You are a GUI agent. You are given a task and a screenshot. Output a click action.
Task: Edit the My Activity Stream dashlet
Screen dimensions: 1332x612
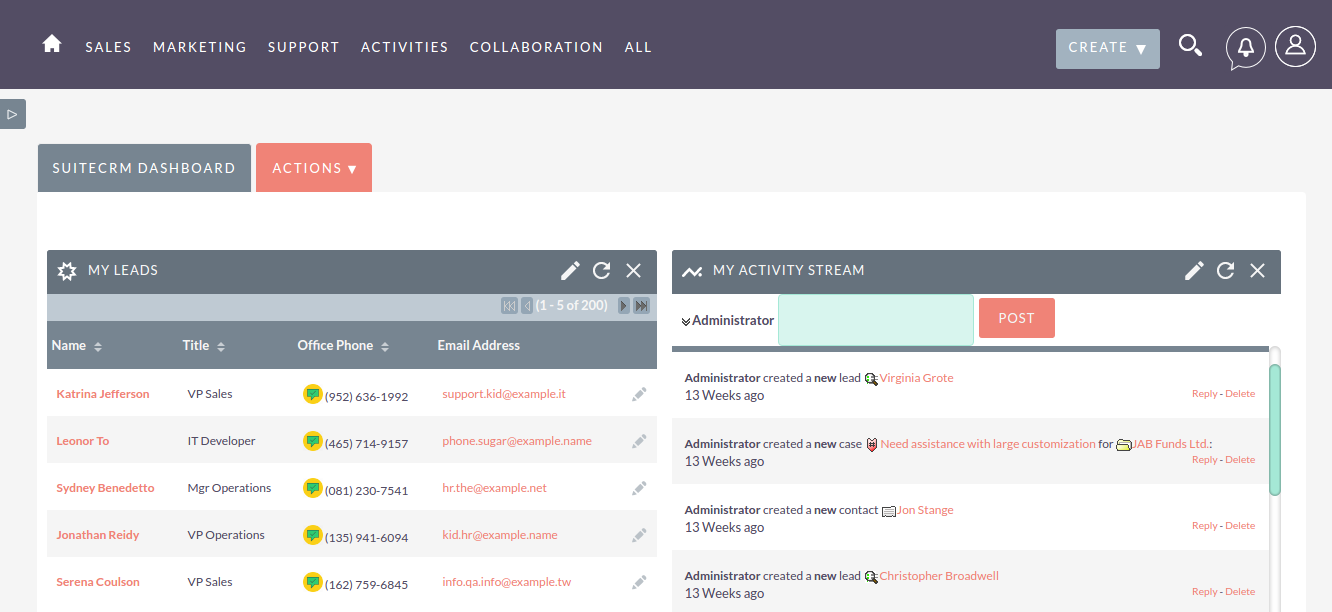tap(1194, 270)
